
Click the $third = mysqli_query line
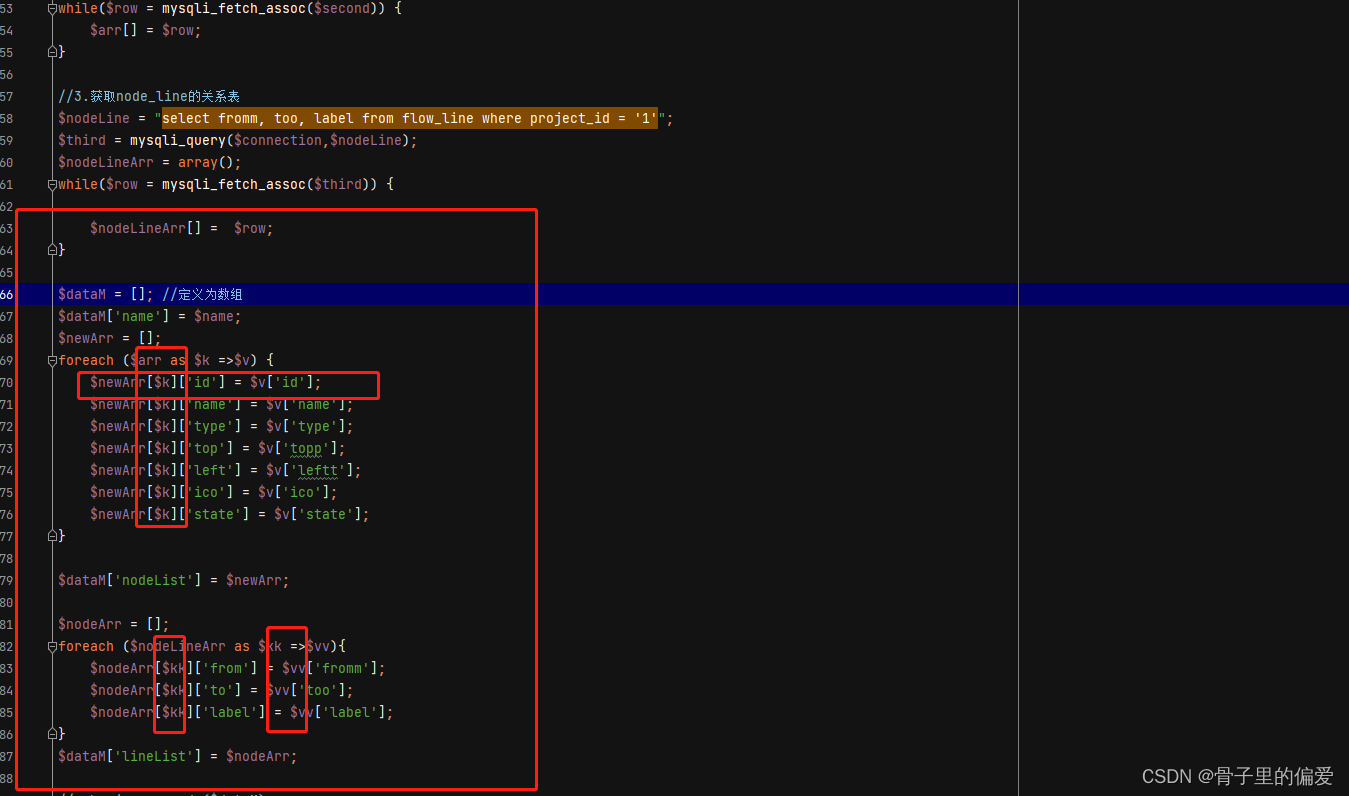(238, 140)
